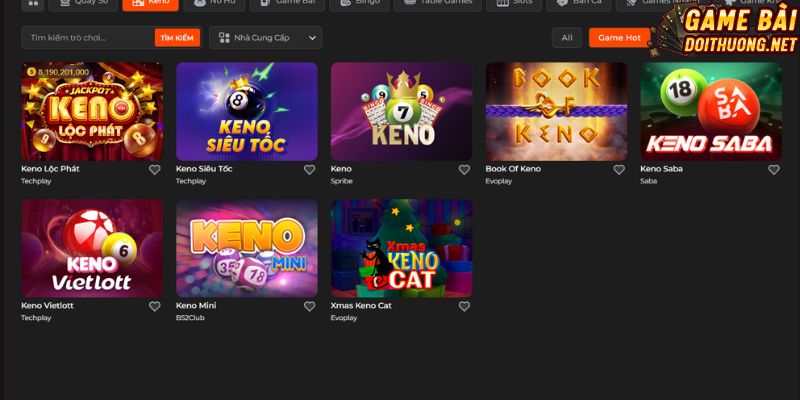
Task: Click the title text Keno Mini
Action: (x=196, y=306)
